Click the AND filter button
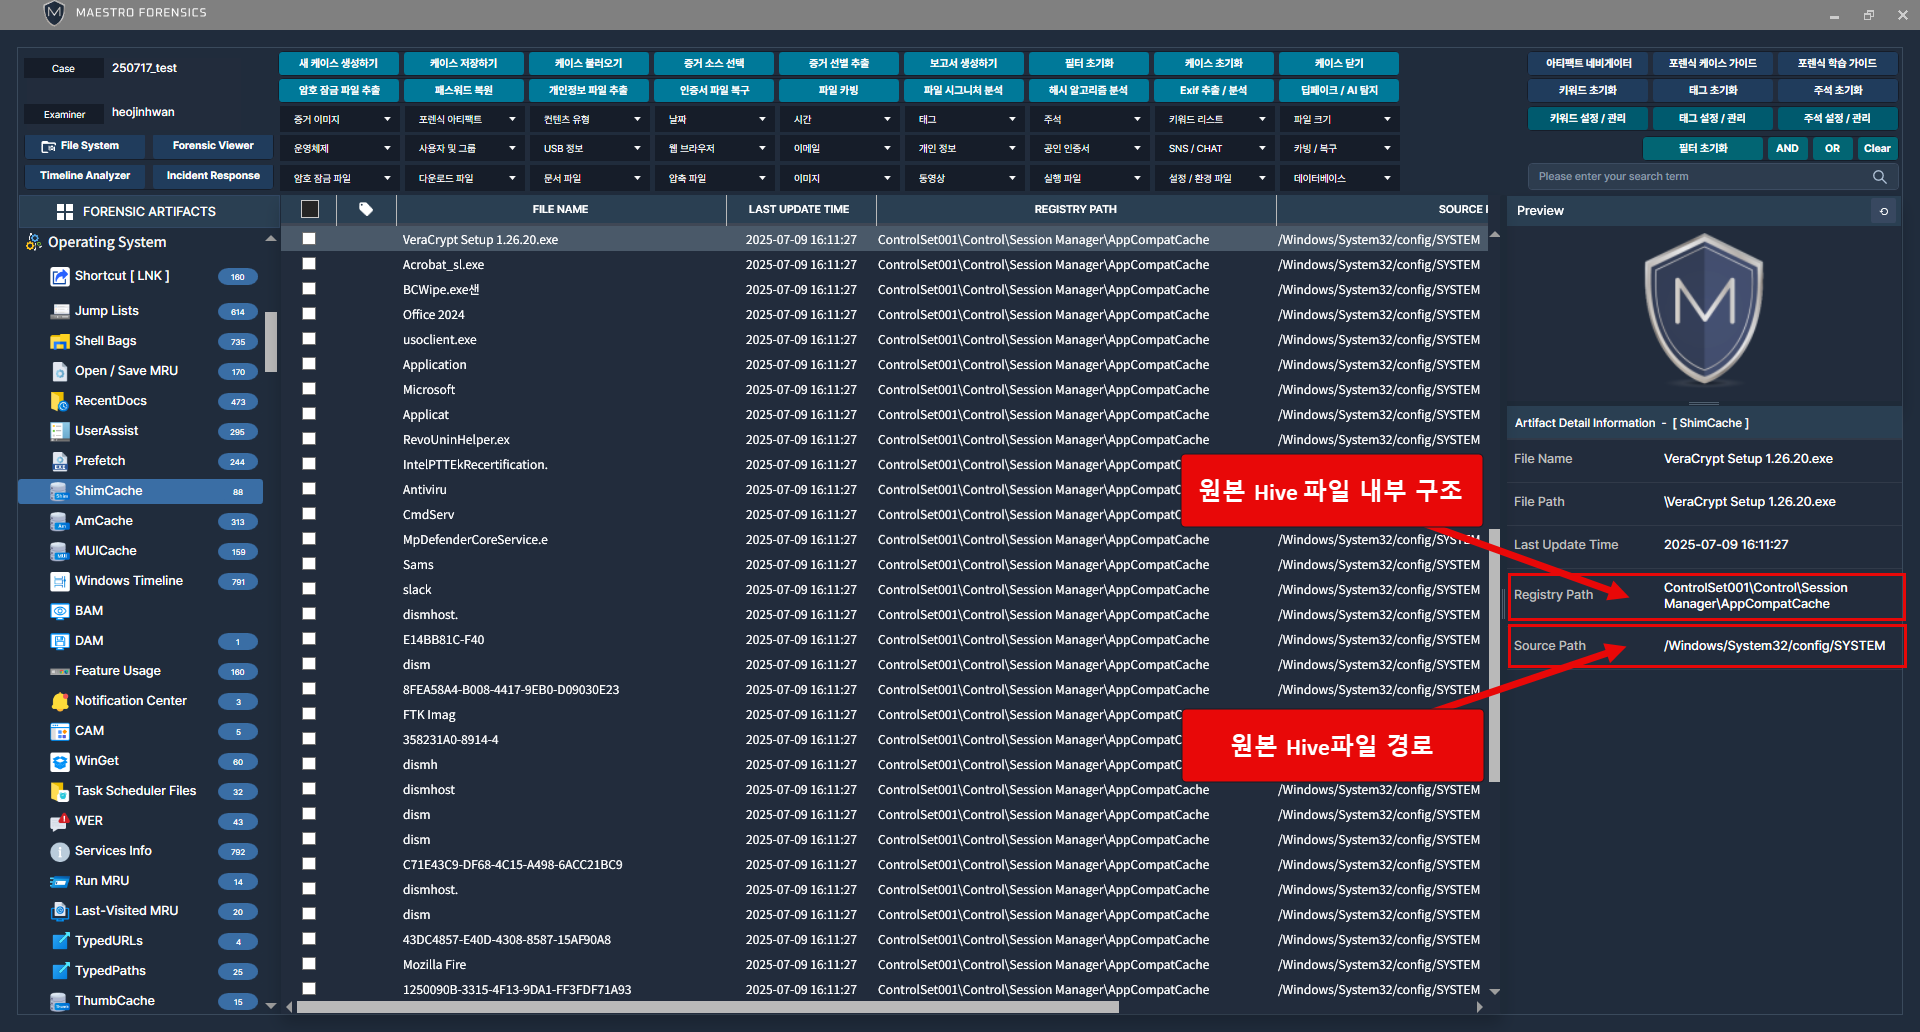1920x1032 pixels. click(x=1787, y=149)
